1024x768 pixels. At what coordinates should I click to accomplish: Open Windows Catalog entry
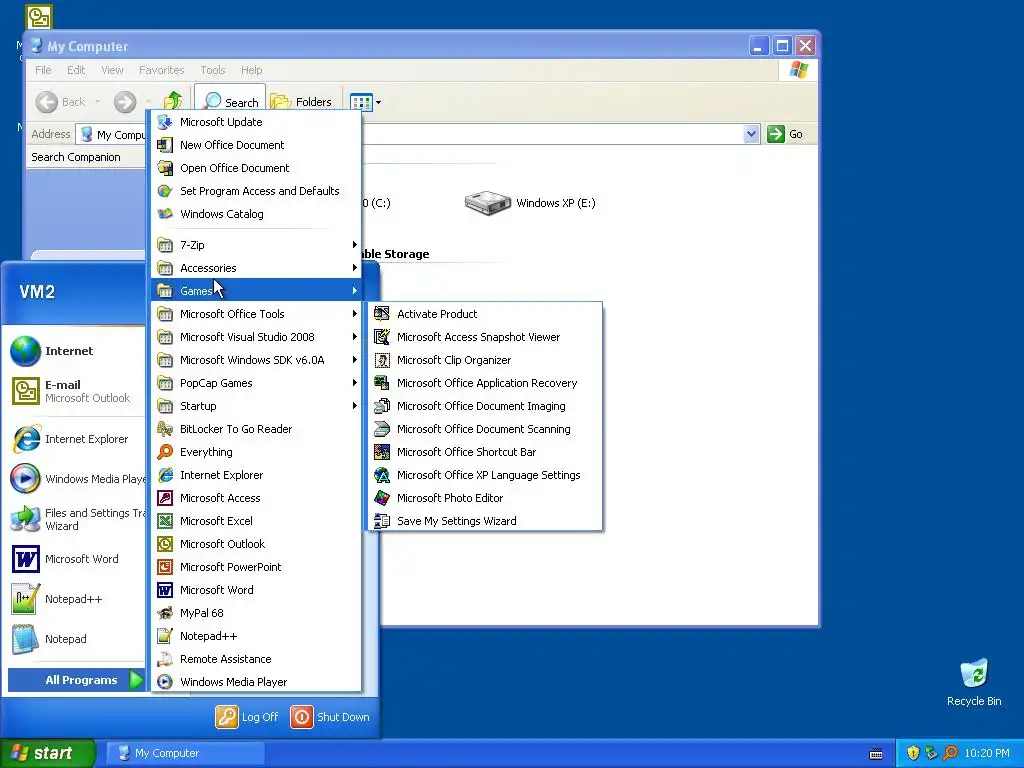256,214
